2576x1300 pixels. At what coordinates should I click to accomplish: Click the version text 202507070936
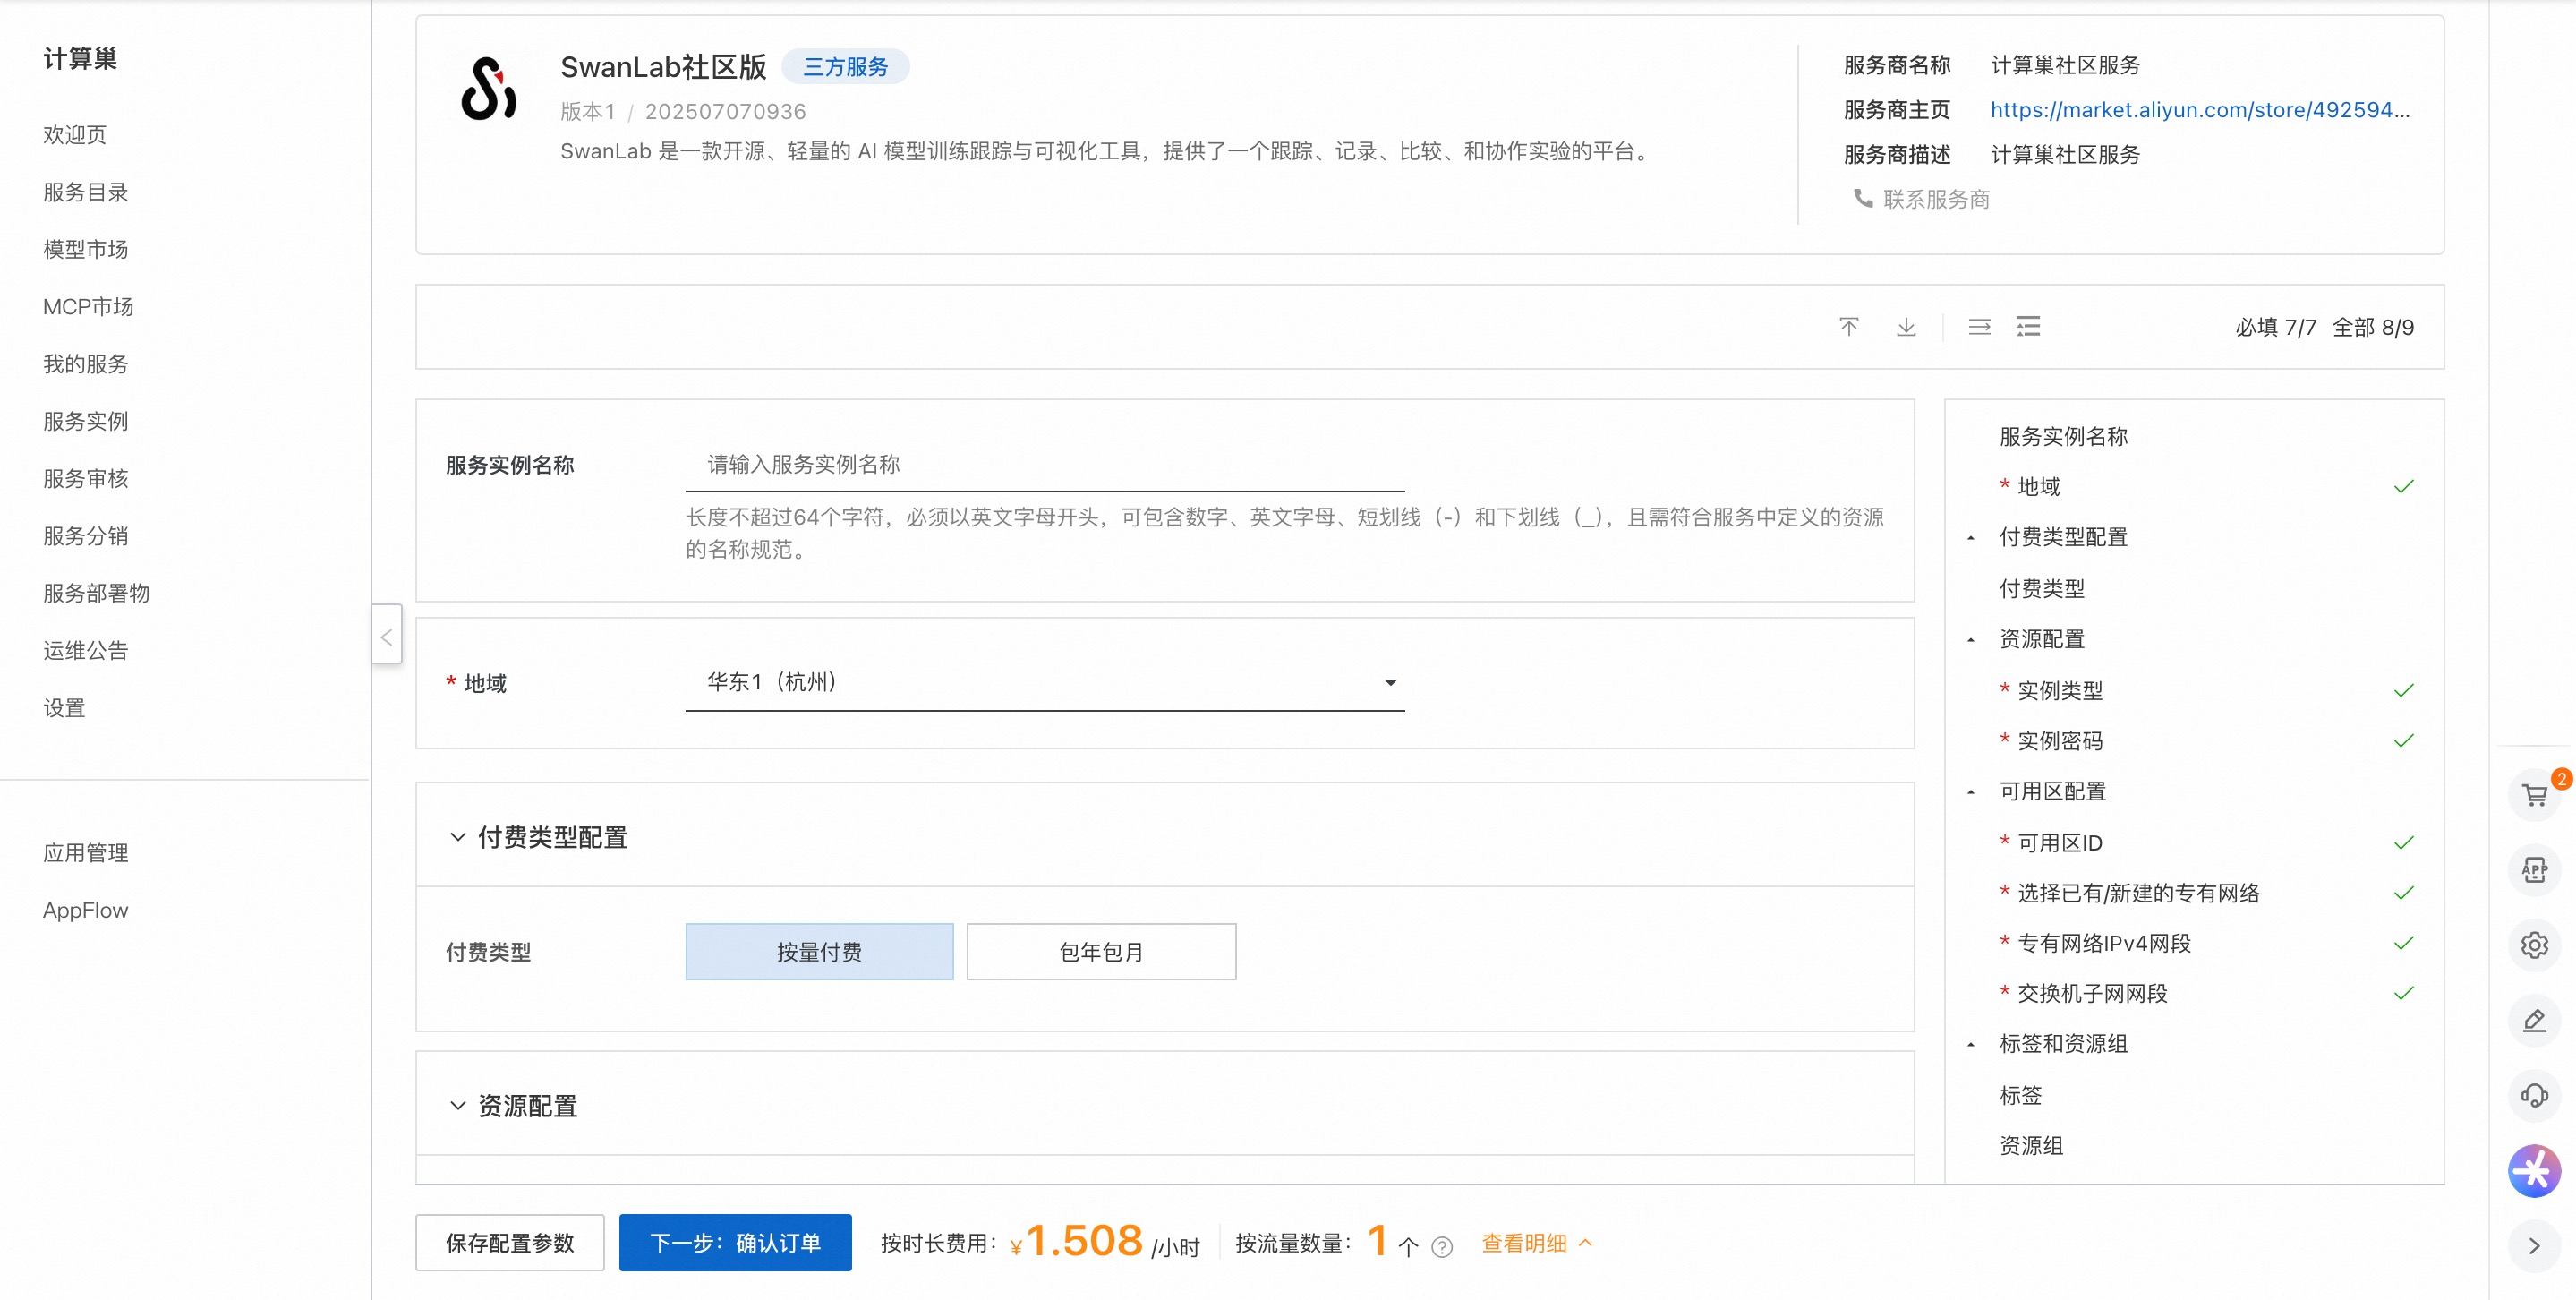(725, 111)
